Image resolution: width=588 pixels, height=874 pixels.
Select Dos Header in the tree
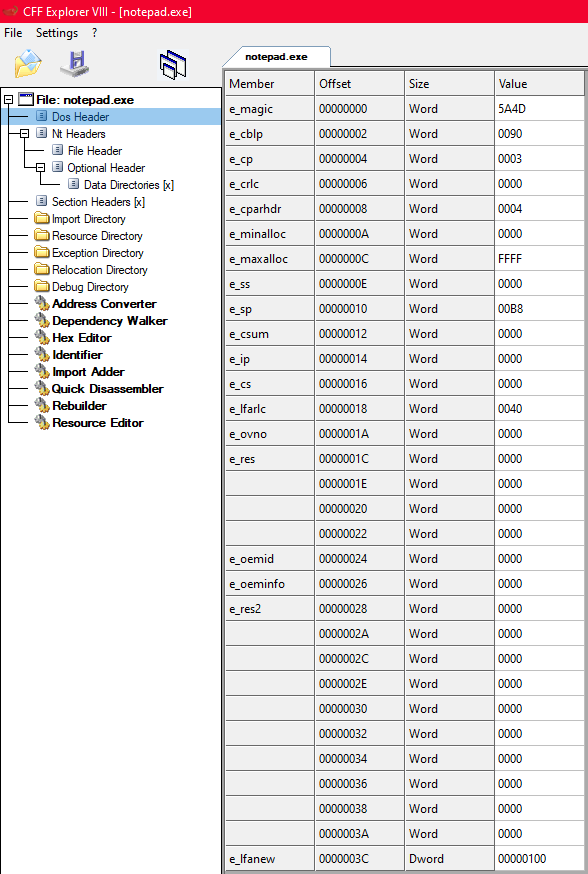(80, 116)
